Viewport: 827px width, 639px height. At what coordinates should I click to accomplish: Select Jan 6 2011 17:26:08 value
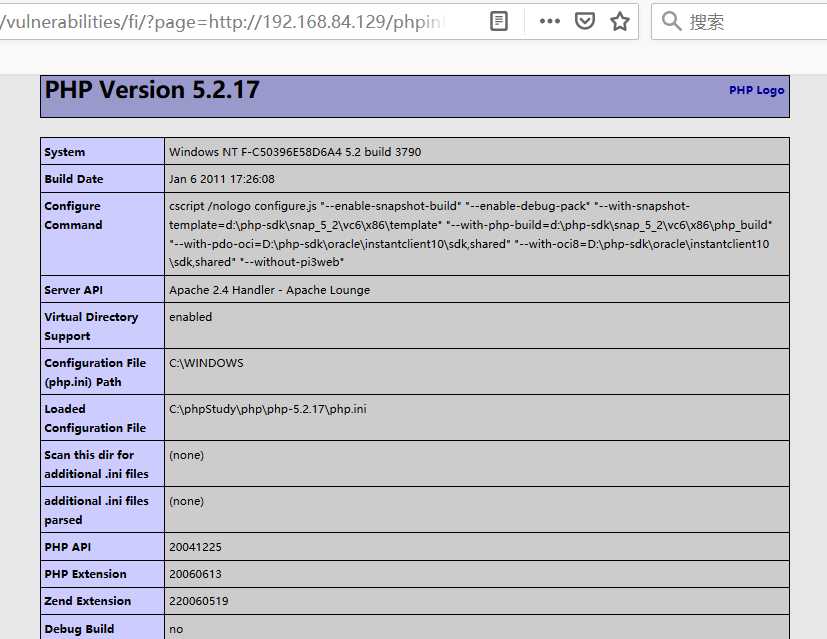coord(222,179)
